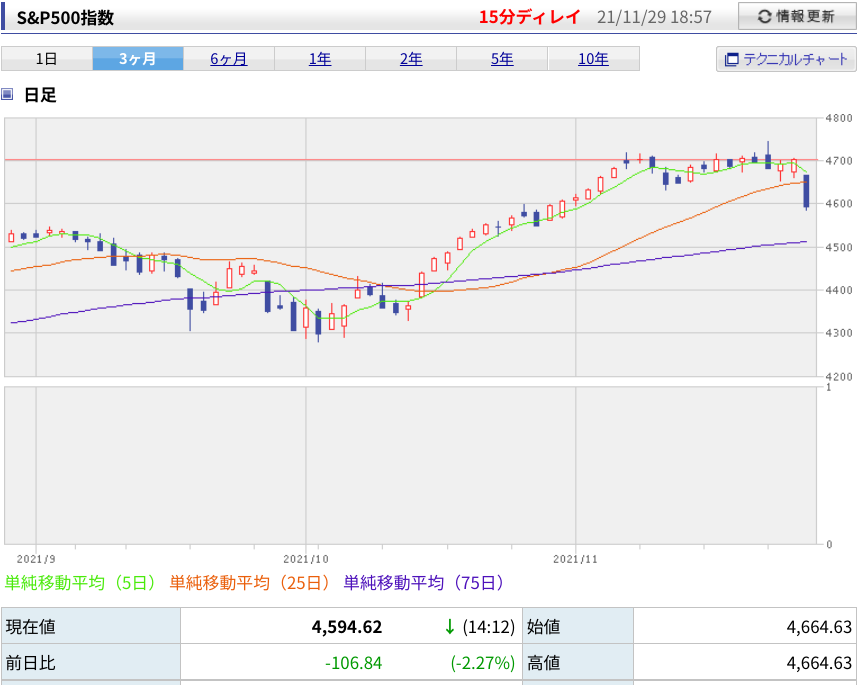This screenshot has width=859, height=685.
Task: Switch to the 1年 period tab
Action: pyautogui.click(x=320, y=59)
